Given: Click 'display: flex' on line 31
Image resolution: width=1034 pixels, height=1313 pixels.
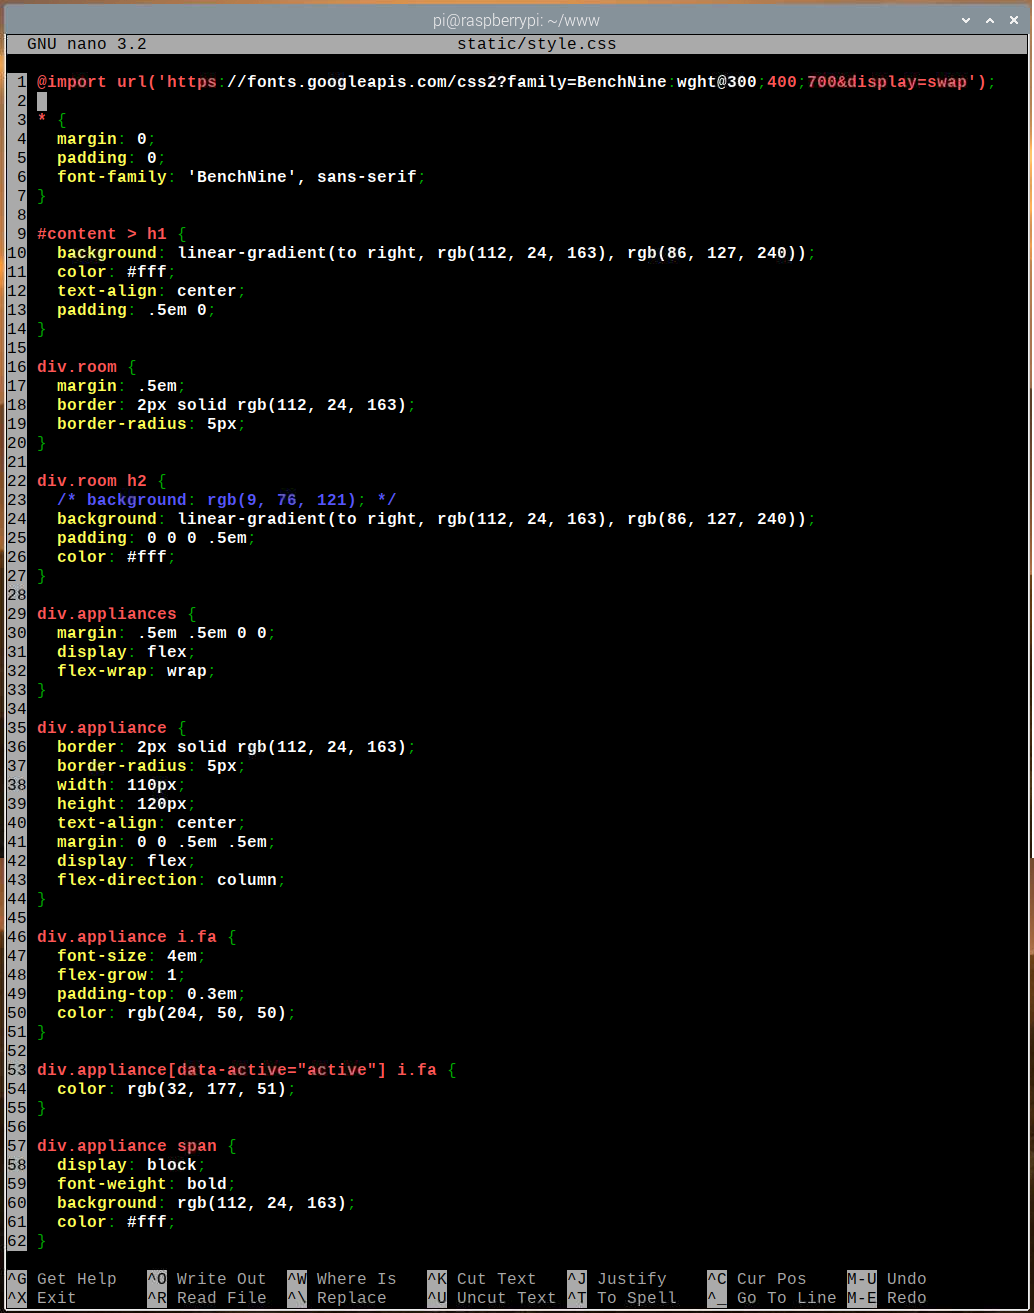Looking at the screenshot, I should [x=127, y=652].
